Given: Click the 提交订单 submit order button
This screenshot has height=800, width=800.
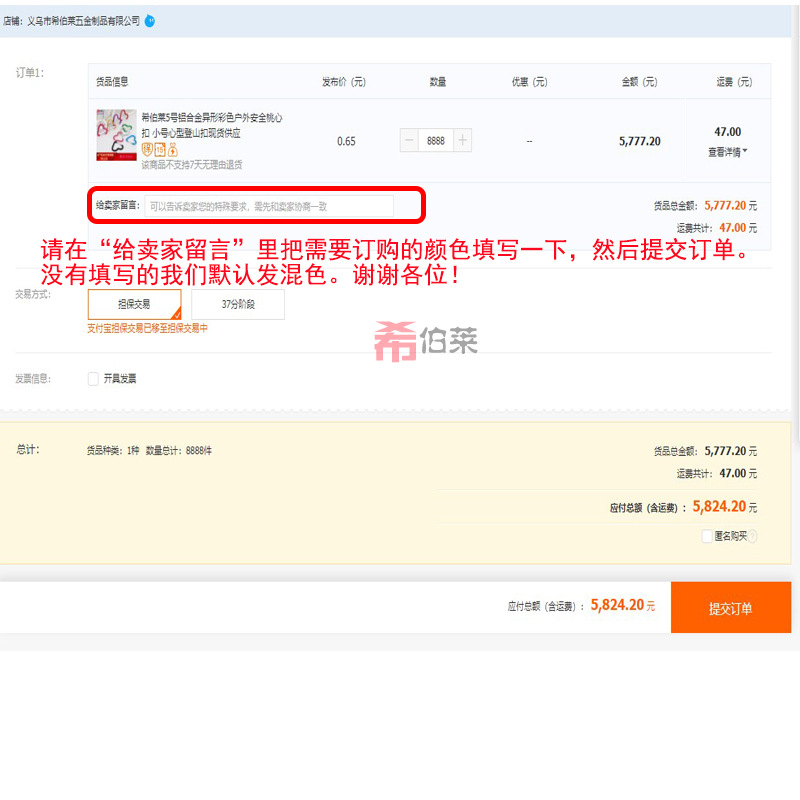Looking at the screenshot, I should pyautogui.click(x=731, y=607).
